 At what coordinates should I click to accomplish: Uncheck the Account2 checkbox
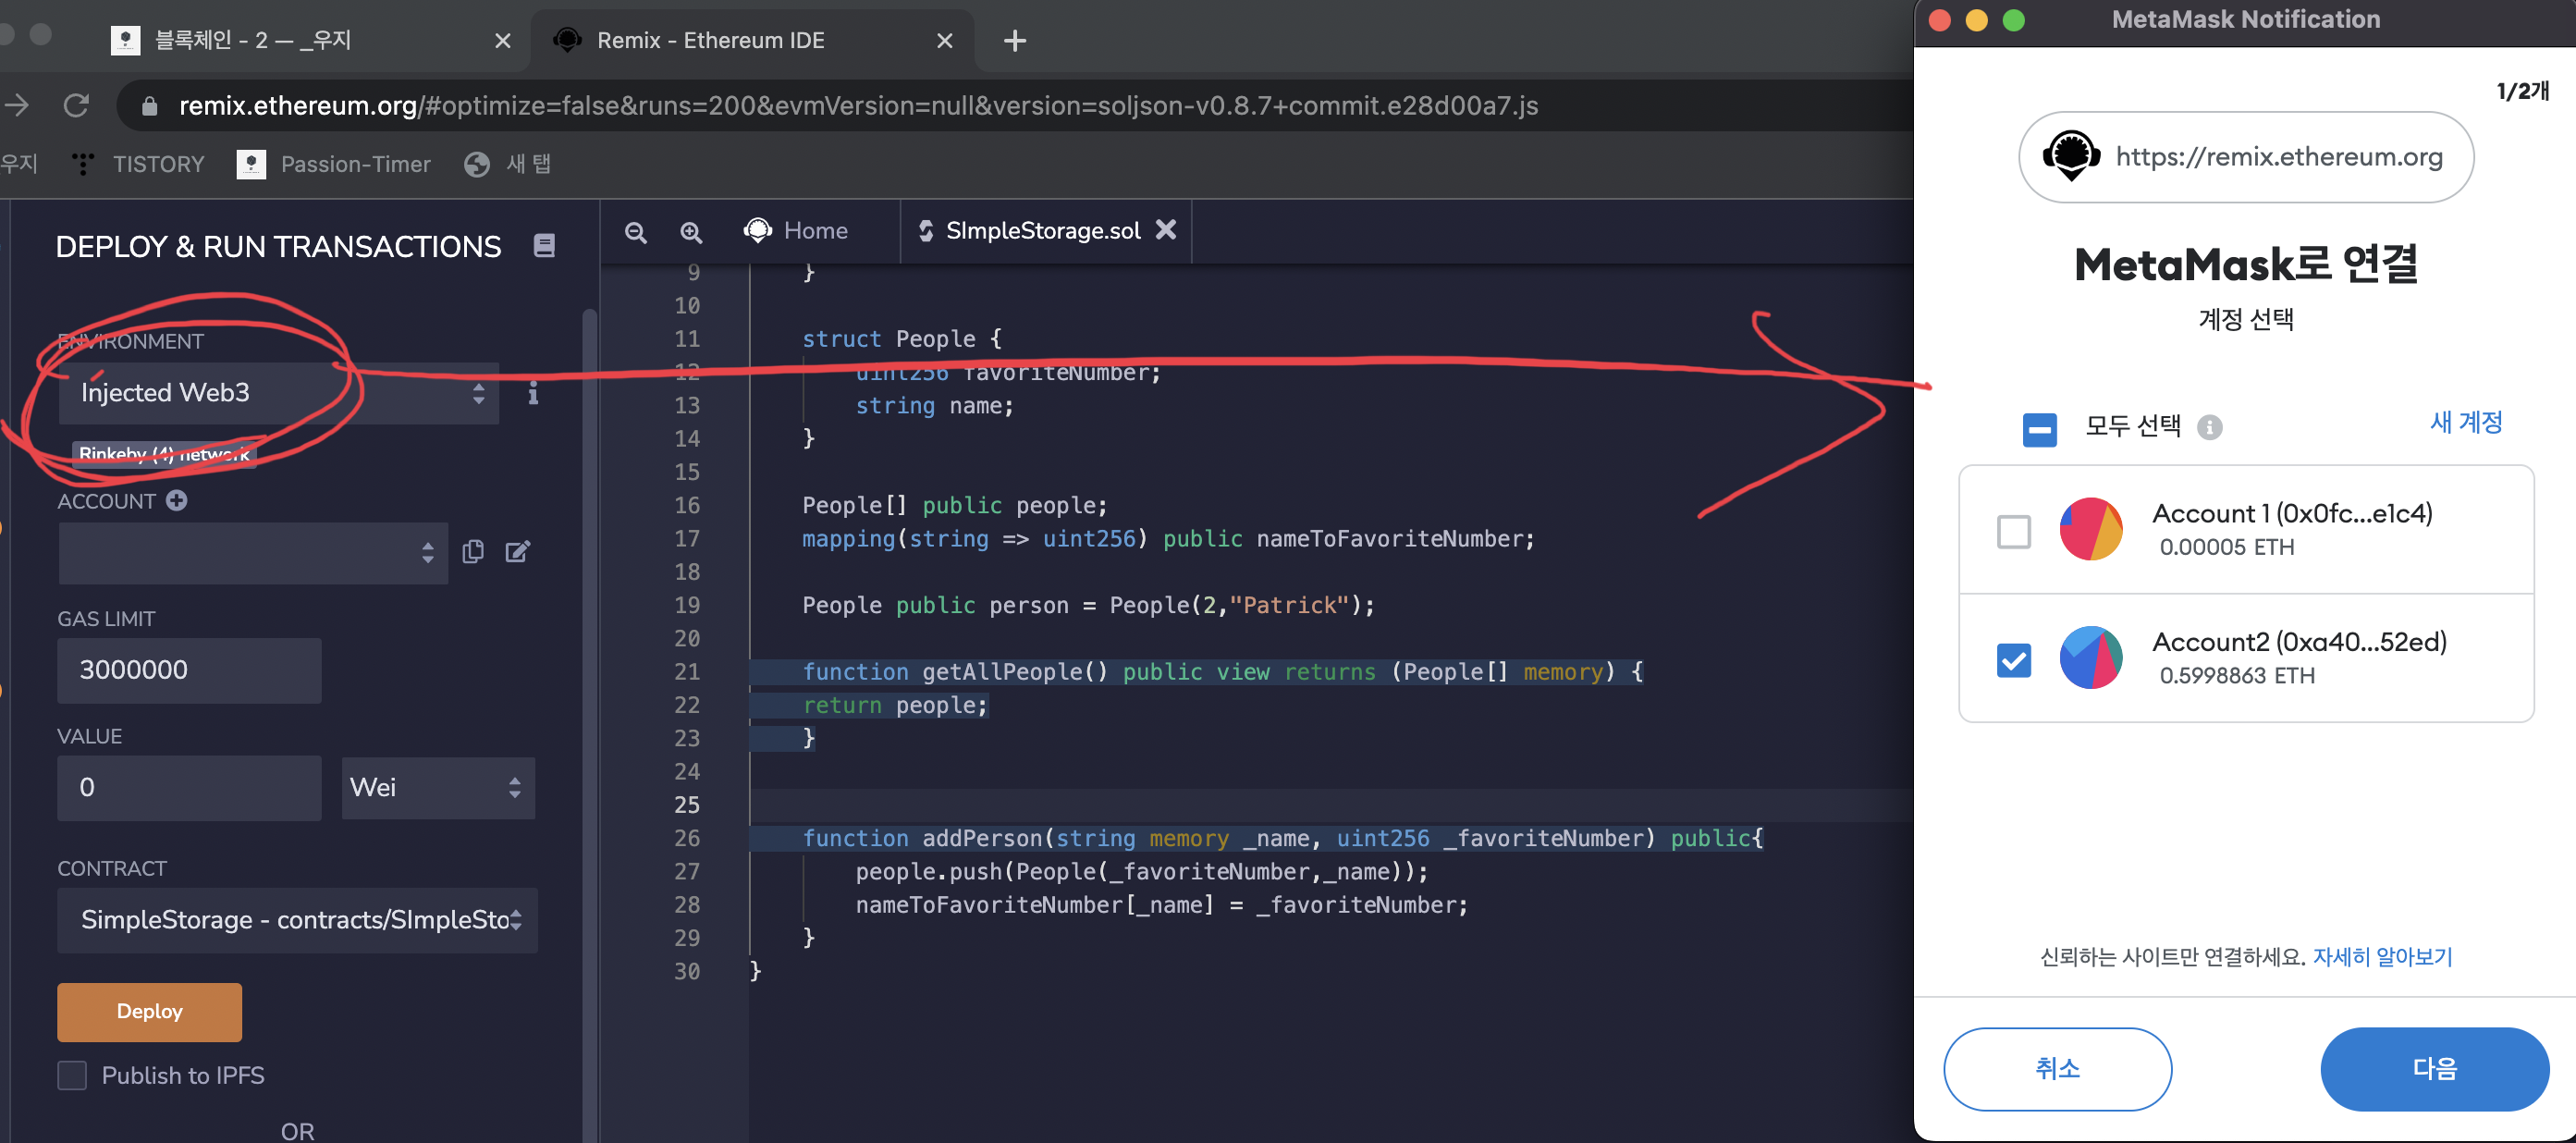coord(2013,660)
